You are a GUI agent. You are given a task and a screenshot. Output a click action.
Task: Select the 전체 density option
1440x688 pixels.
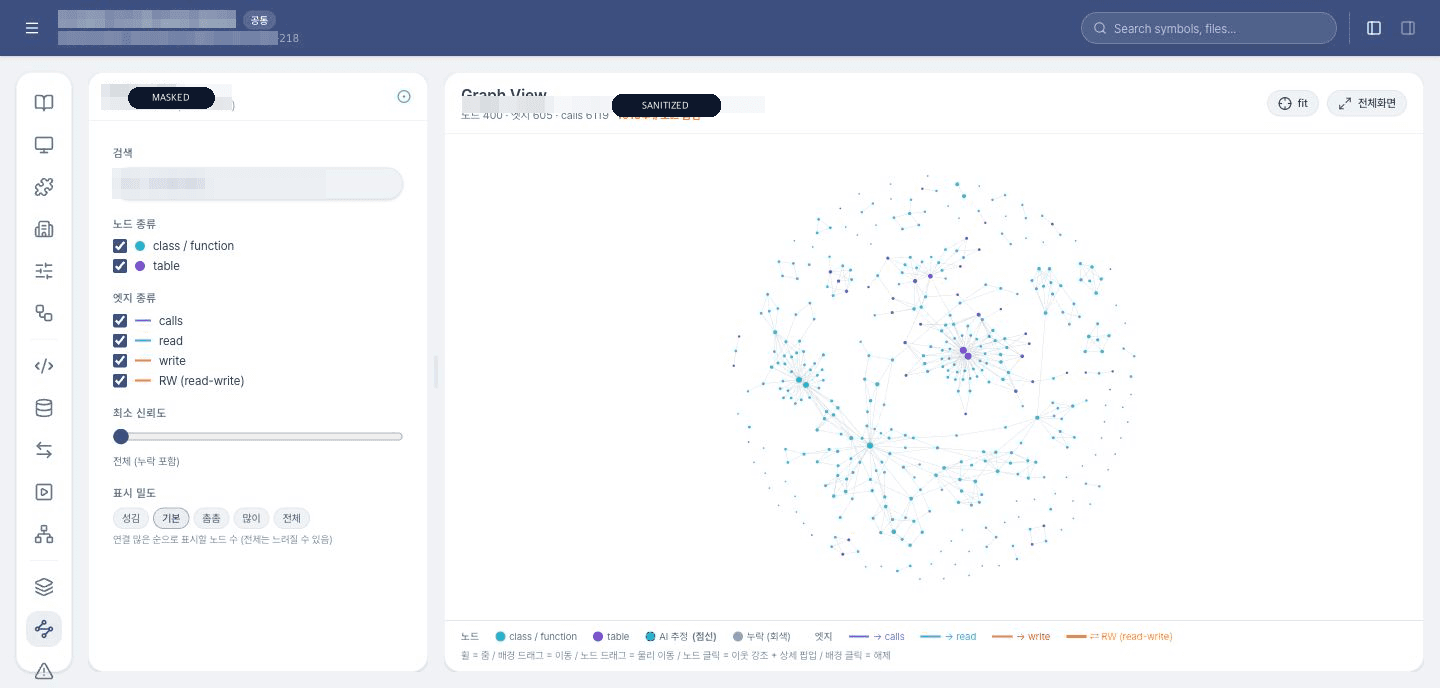click(x=291, y=518)
